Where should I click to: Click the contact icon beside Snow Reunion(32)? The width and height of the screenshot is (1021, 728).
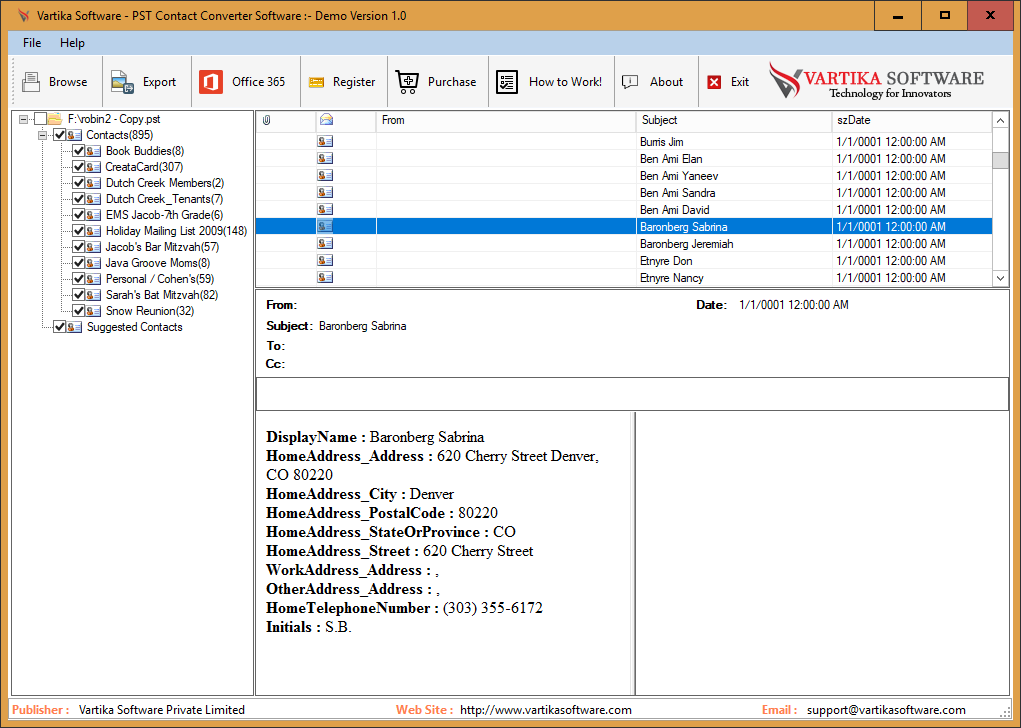point(93,311)
